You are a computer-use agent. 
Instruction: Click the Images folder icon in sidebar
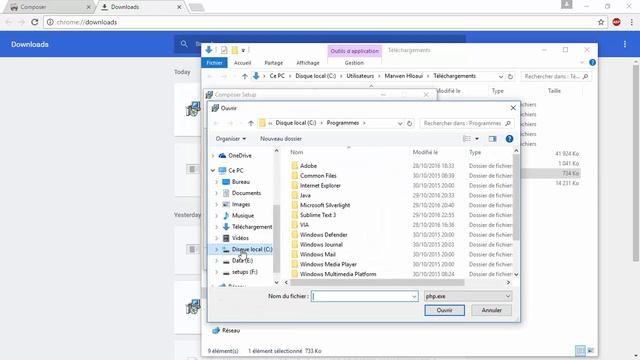[226, 204]
